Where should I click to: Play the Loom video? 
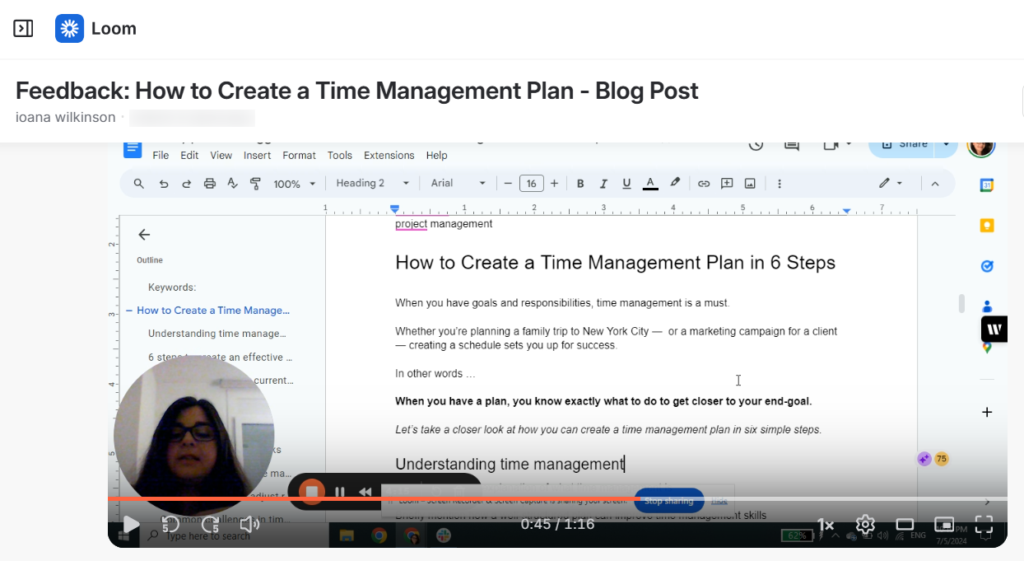coord(131,524)
